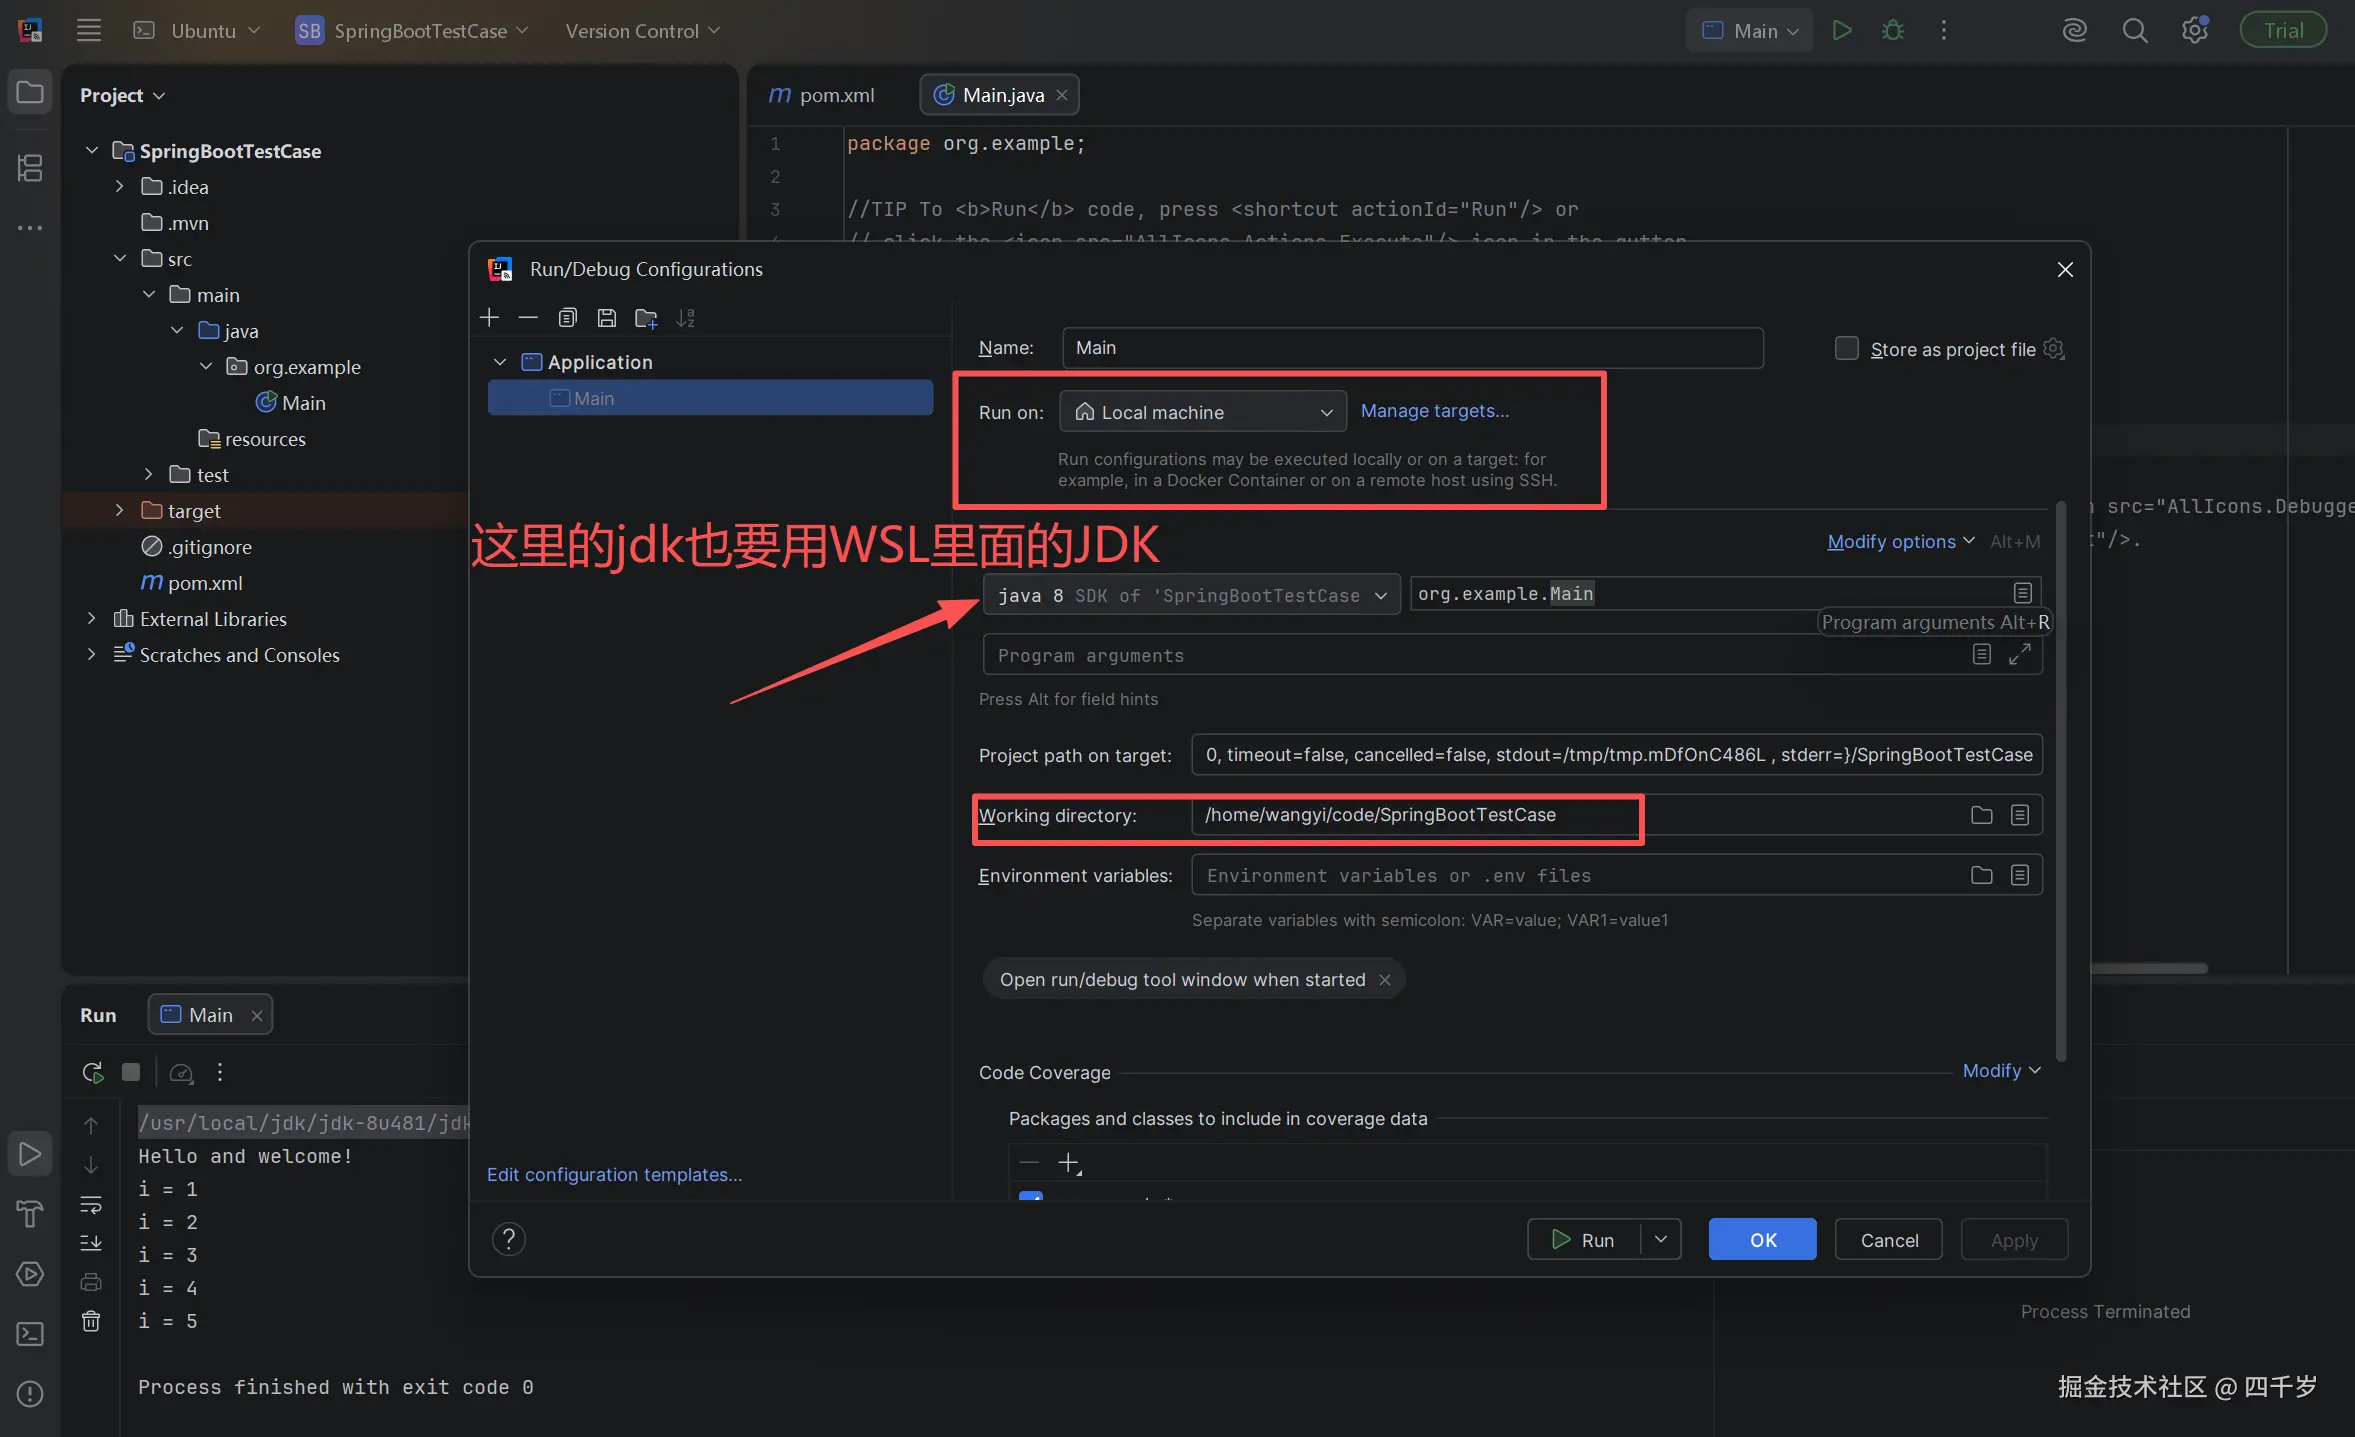The width and height of the screenshot is (2355, 1437).
Task: Clear the Run console with trash icon
Action: (x=91, y=1322)
